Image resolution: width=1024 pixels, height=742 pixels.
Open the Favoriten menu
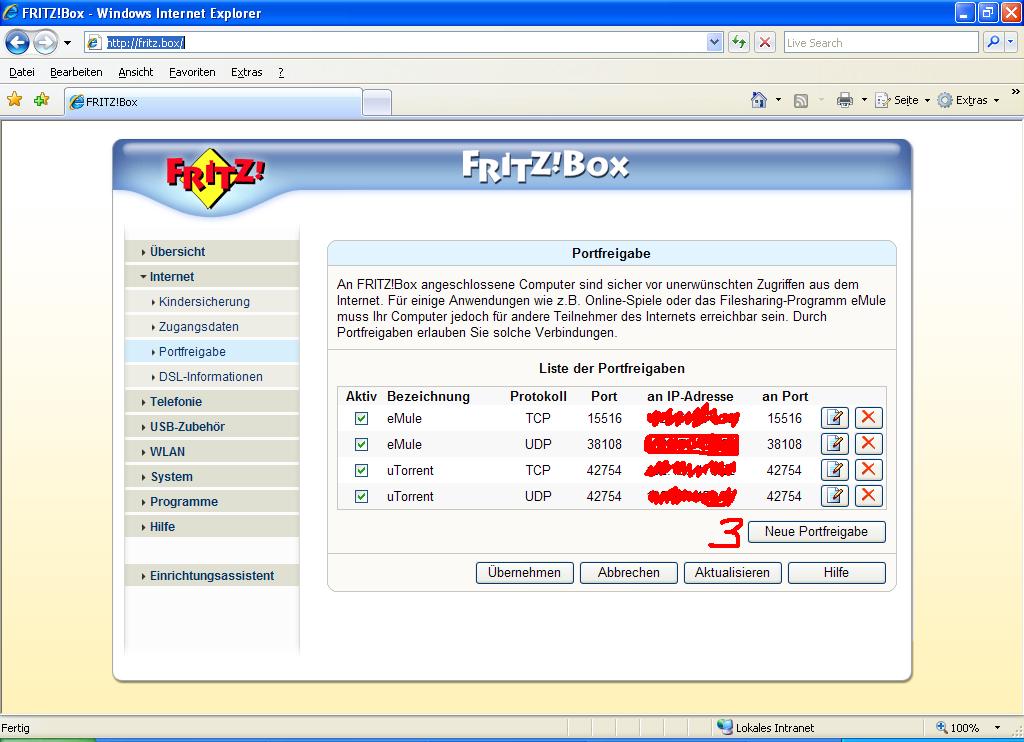192,72
